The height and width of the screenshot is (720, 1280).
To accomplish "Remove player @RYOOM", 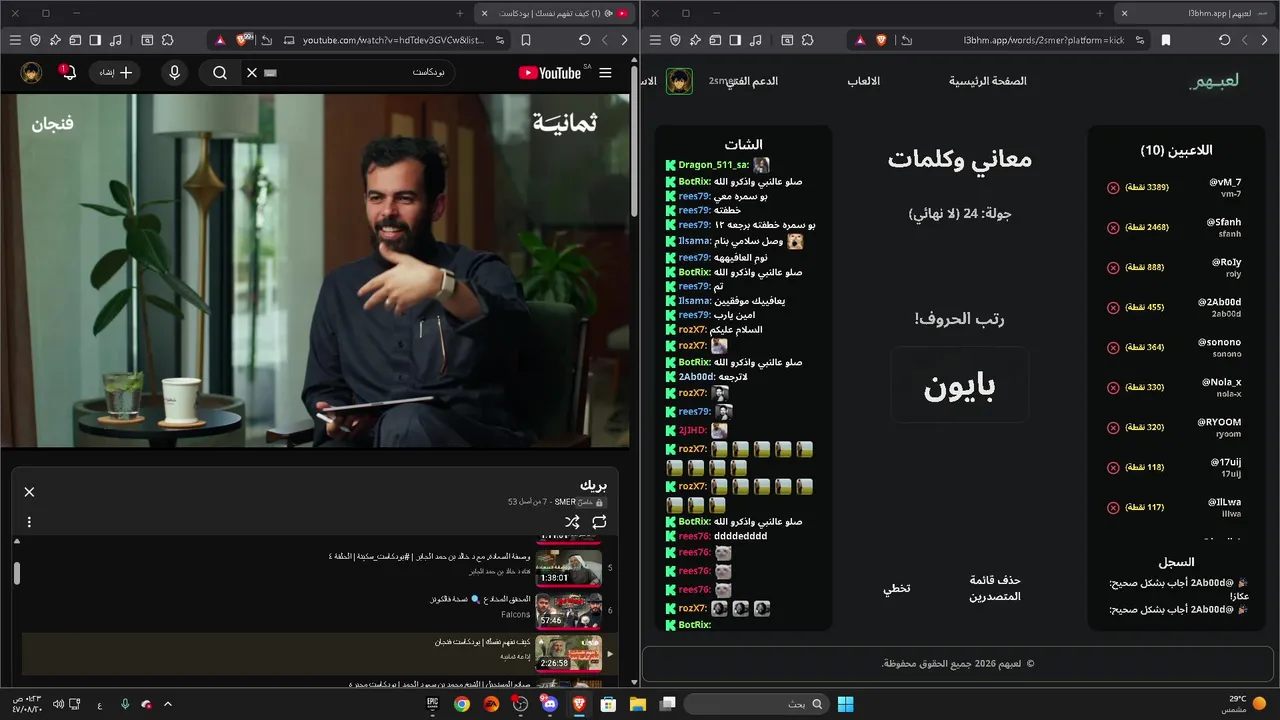I will click(1113, 427).
